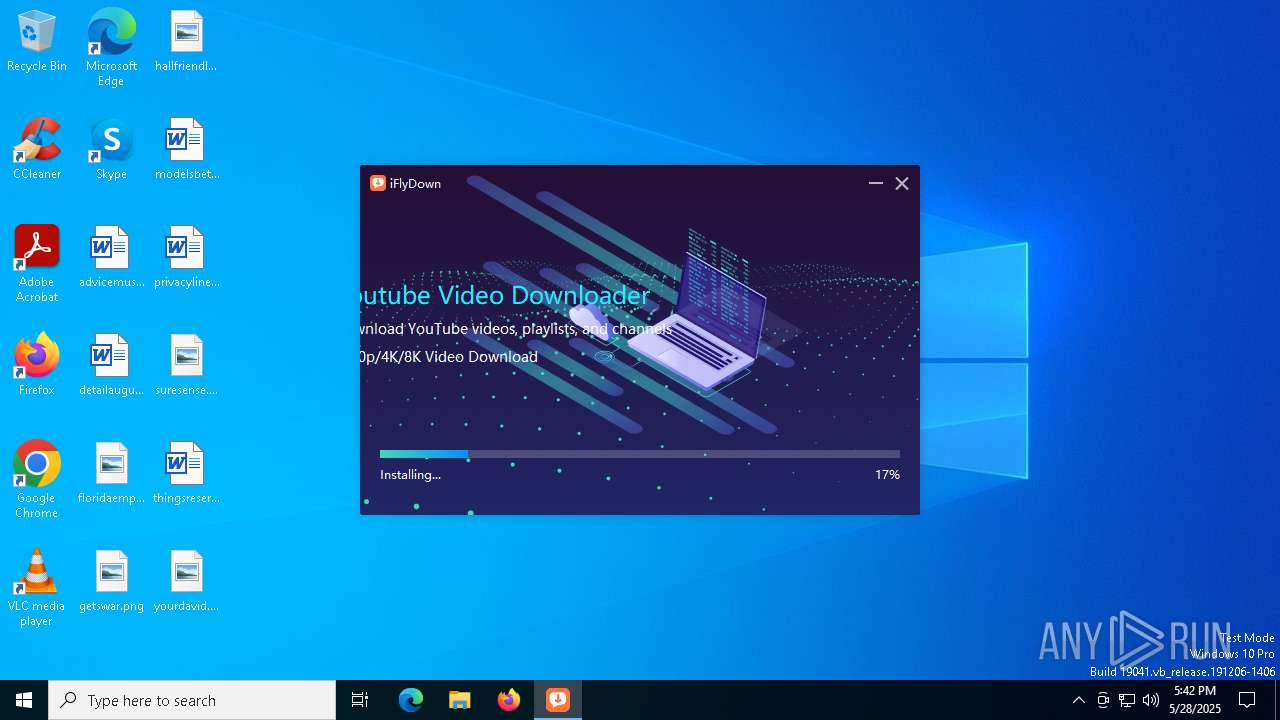Select the modelsbet... Word document

186,150
